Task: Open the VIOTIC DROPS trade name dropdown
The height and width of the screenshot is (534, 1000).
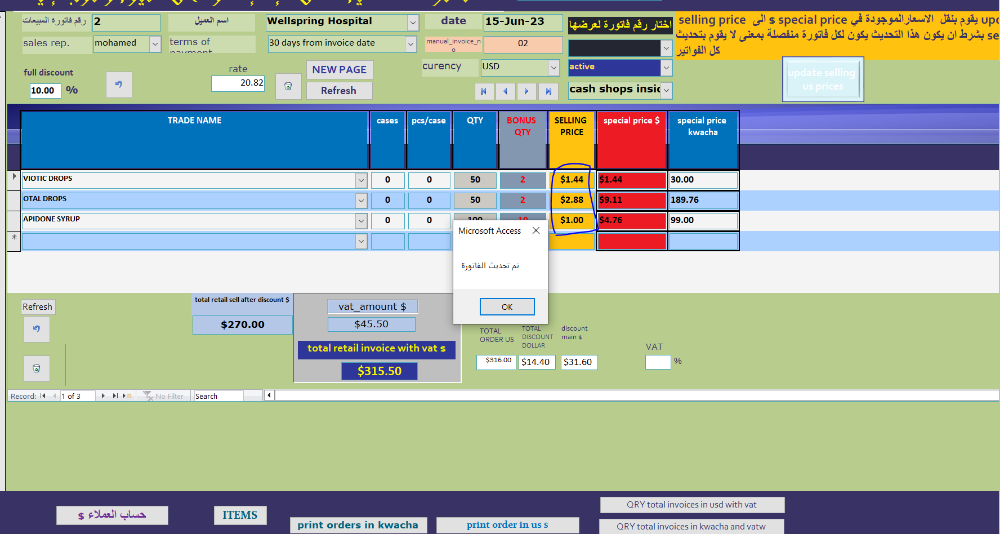Action: 361,180
